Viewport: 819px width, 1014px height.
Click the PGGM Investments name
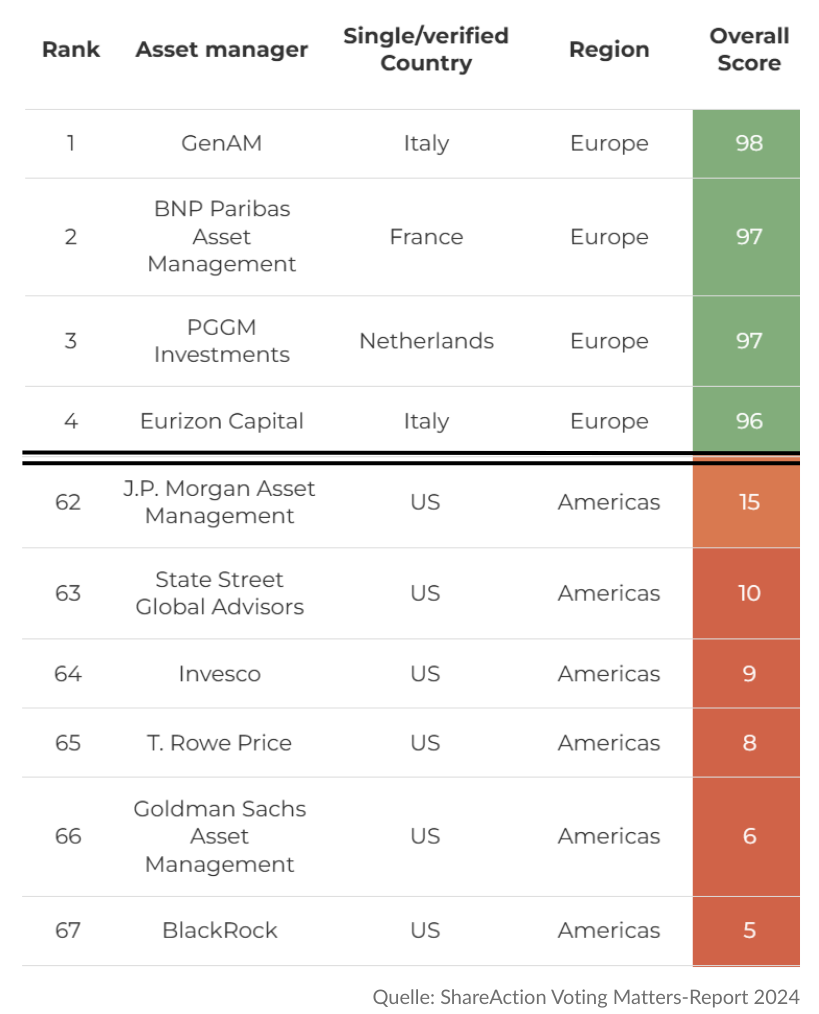(x=222, y=341)
